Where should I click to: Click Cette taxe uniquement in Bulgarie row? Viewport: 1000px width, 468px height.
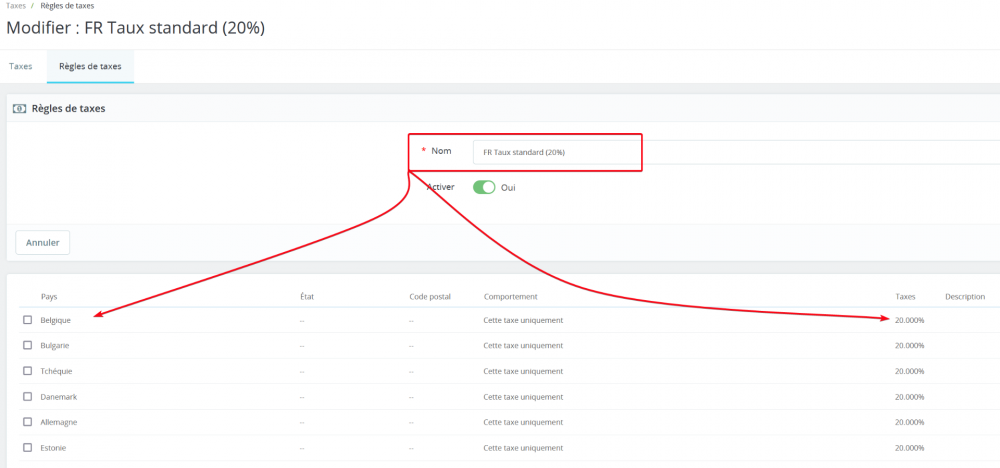523,346
